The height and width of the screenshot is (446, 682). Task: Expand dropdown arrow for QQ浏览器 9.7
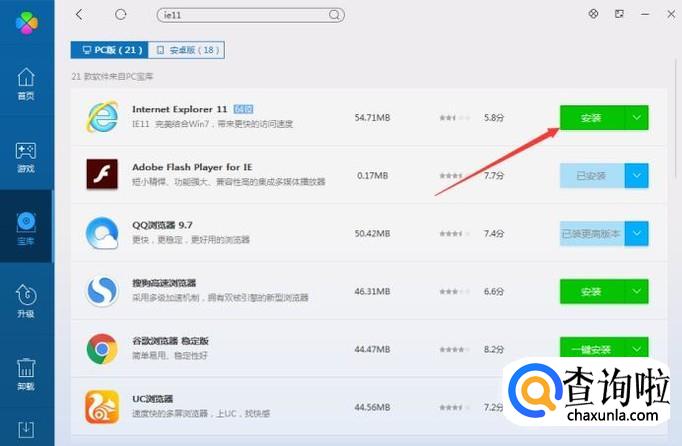click(636, 234)
